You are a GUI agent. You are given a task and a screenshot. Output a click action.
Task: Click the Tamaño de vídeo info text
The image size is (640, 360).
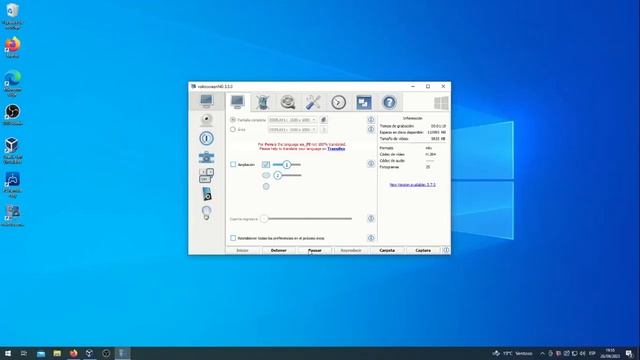point(394,139)
